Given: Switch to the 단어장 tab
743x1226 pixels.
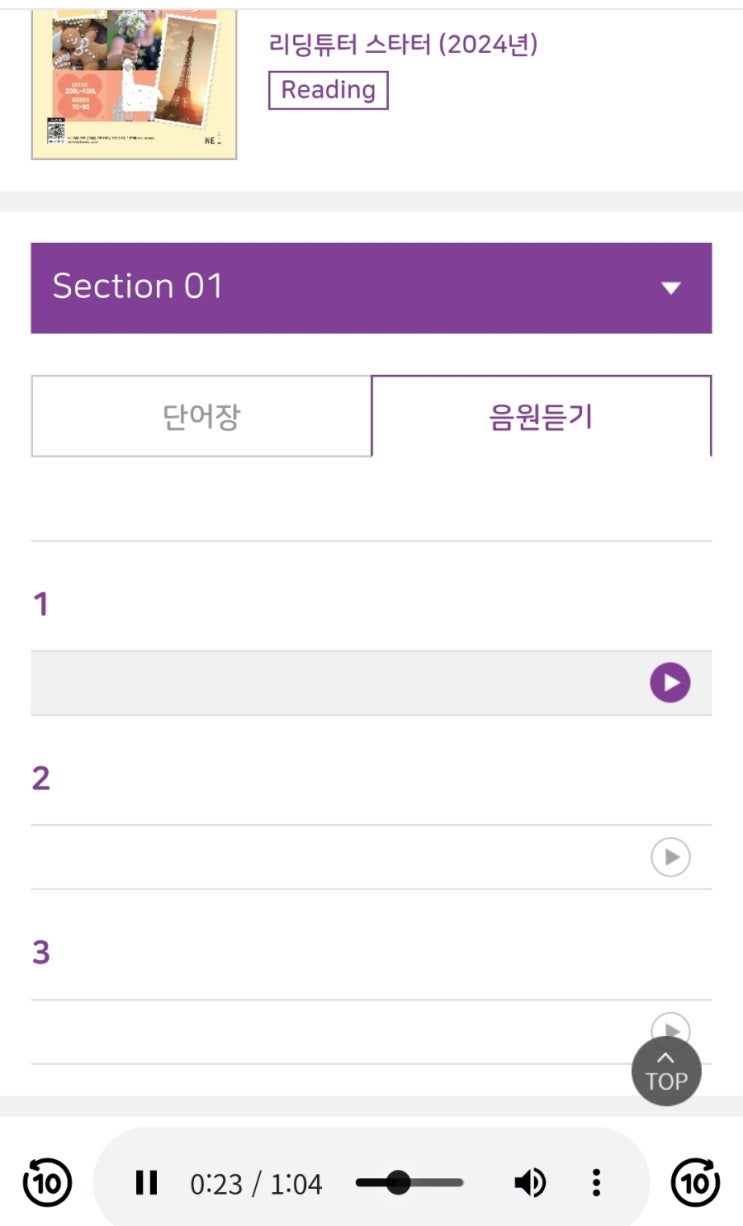Looking at the screenshot, I should pyautogui.click(x=201, y=416).
